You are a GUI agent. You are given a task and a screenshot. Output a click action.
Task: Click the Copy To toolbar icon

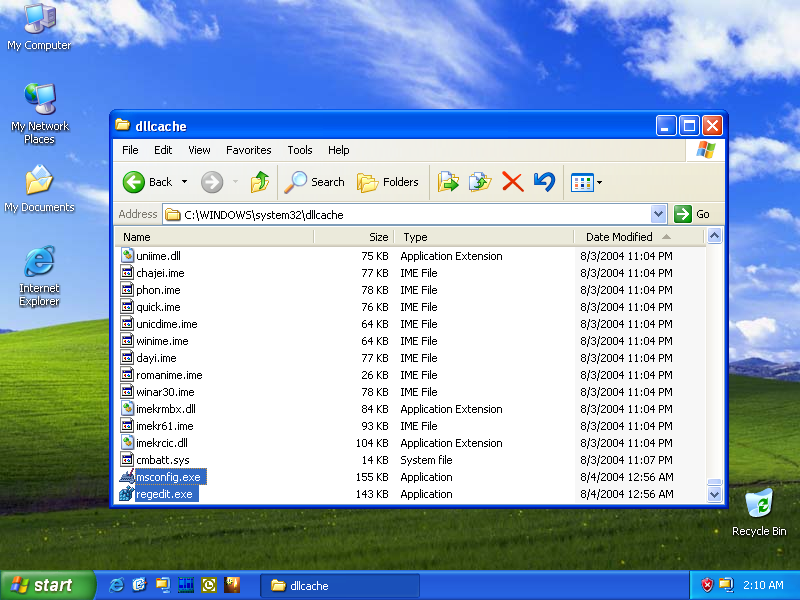click(x=480, y=182)
